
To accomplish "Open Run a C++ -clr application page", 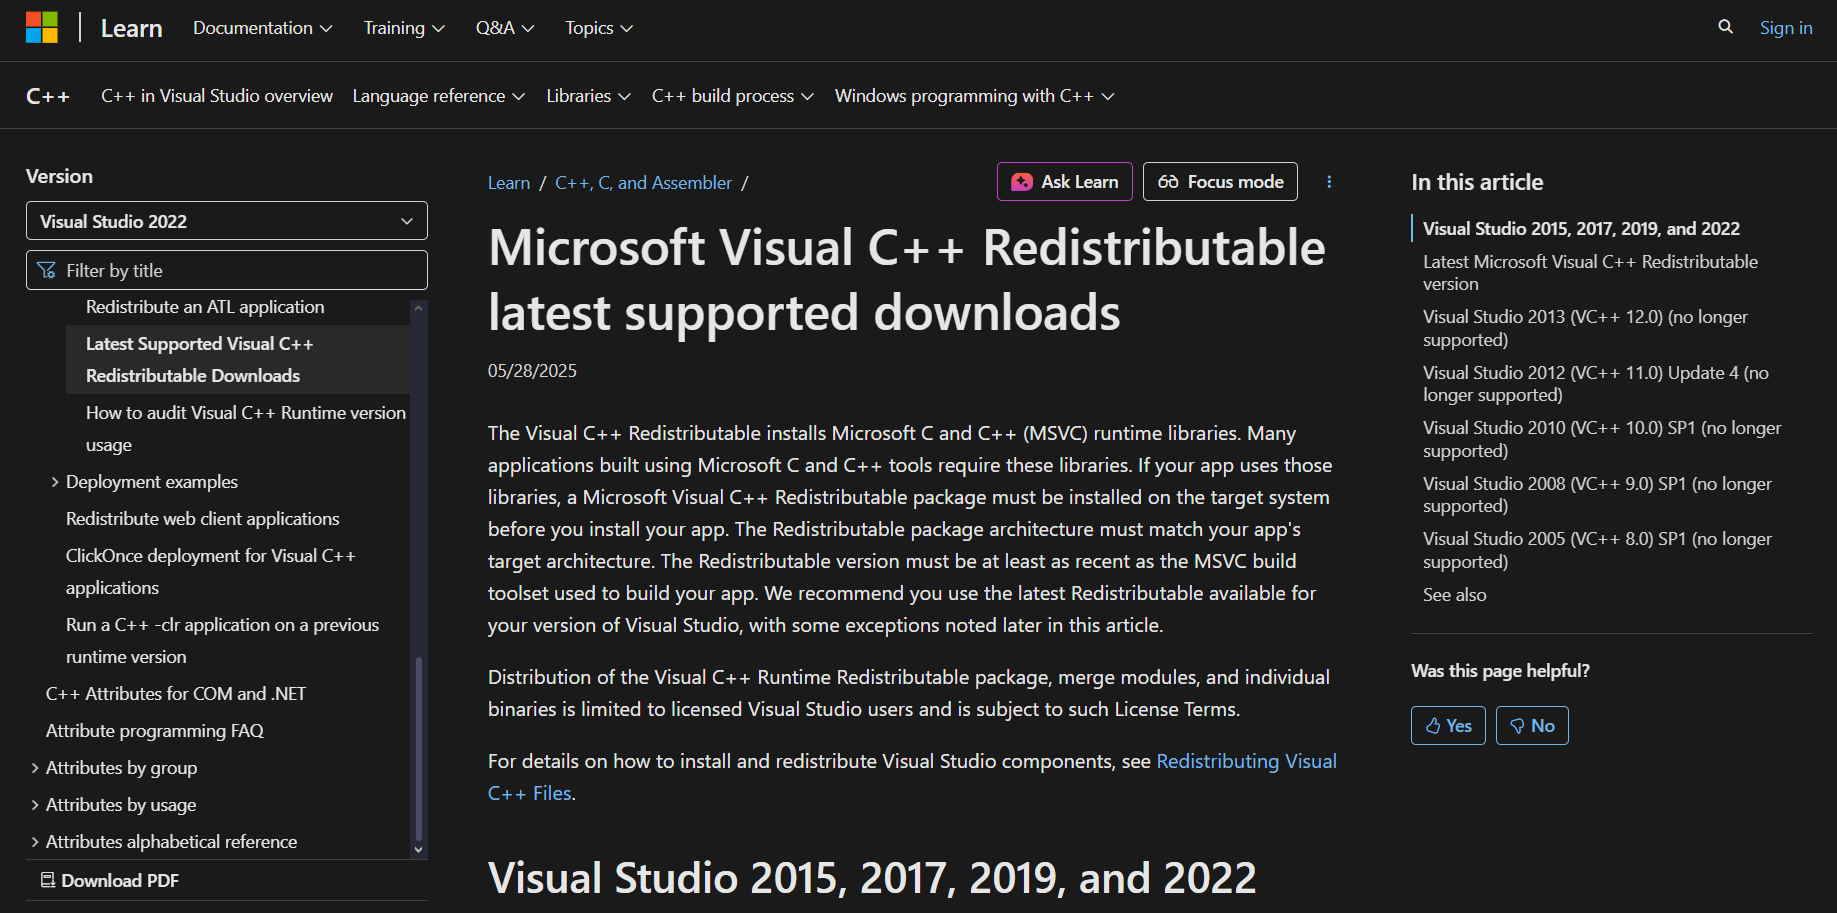I will (x=222, y=641).
